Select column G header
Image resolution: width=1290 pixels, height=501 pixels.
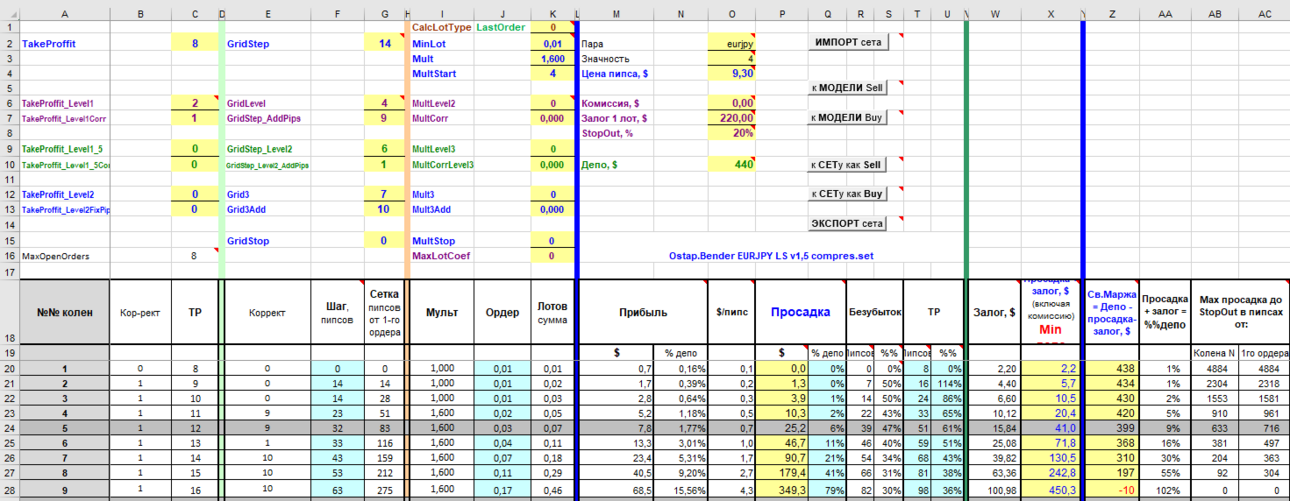384,14
